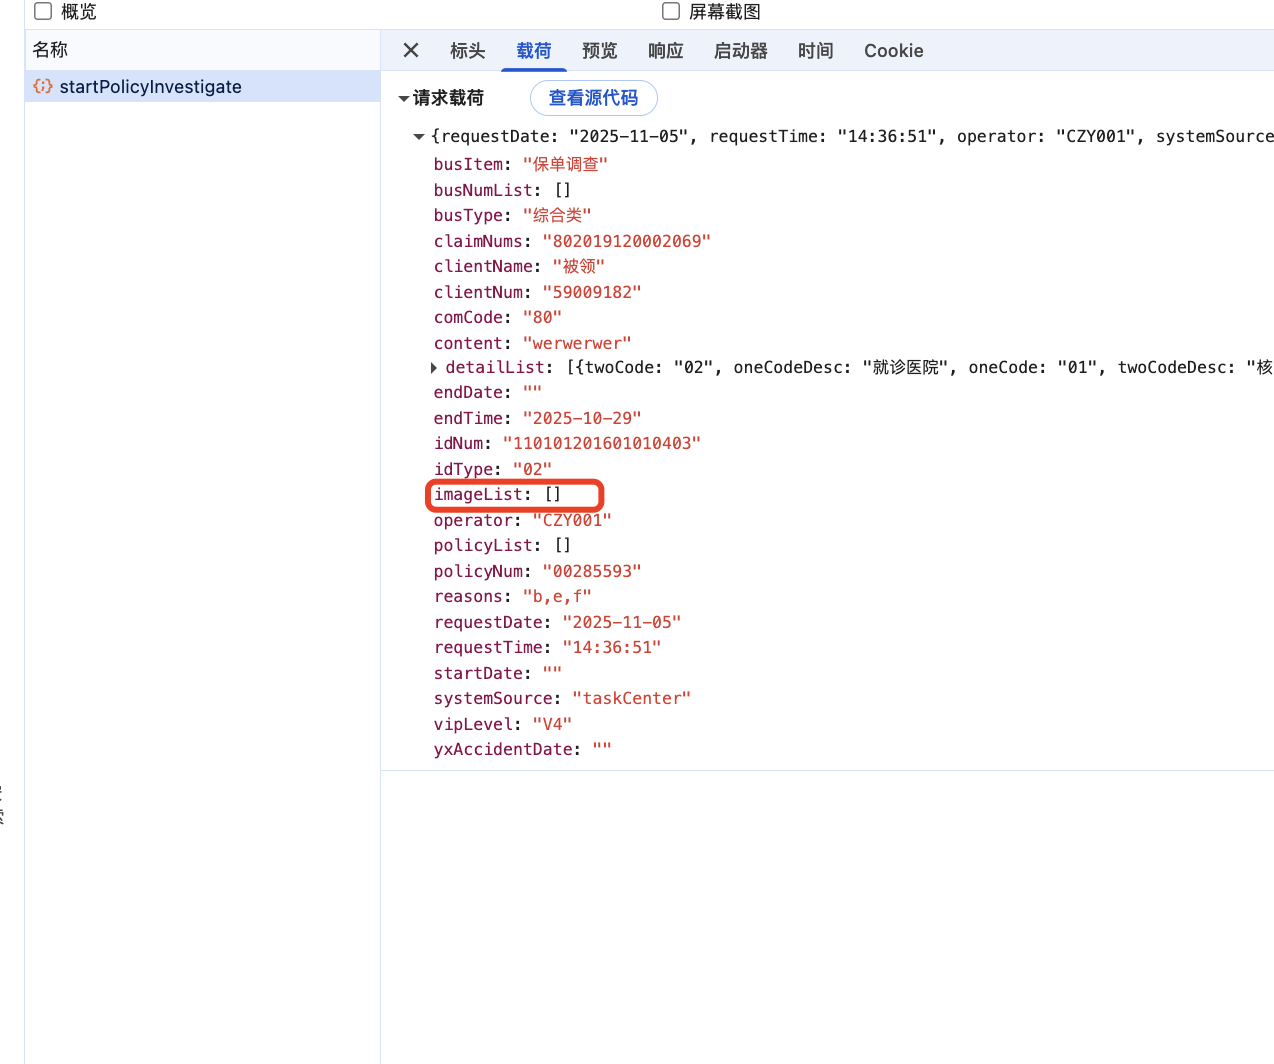Screen dimensions: 1274x1064
Task: Click the content value "werwerwer"
Action: point(577,343)
